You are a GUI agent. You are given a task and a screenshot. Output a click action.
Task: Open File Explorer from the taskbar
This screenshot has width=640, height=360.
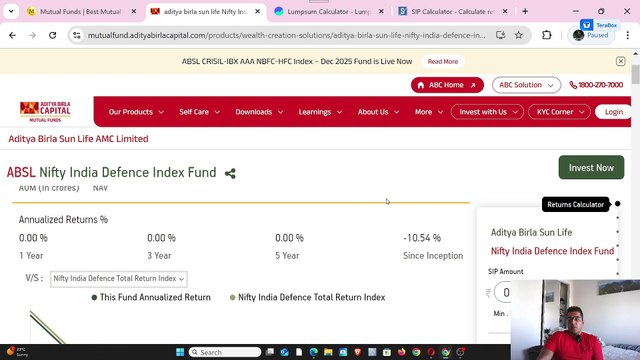point(328,352)
